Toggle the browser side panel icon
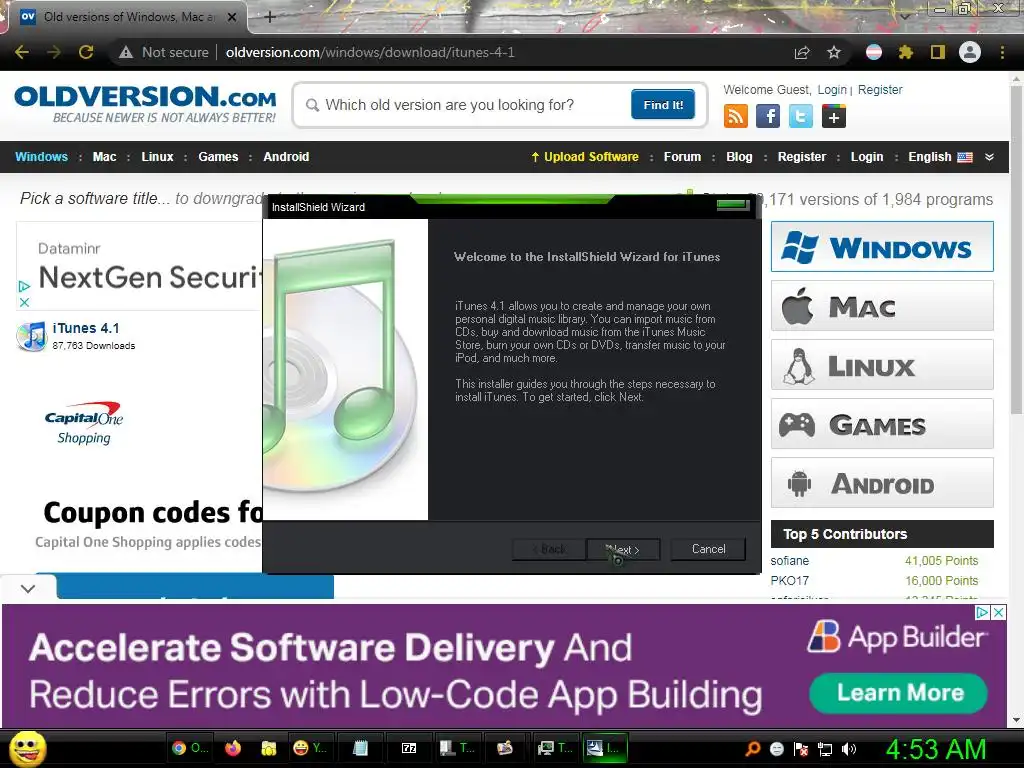The width and height of the screenshot is (1024, 768). [938, 52]
